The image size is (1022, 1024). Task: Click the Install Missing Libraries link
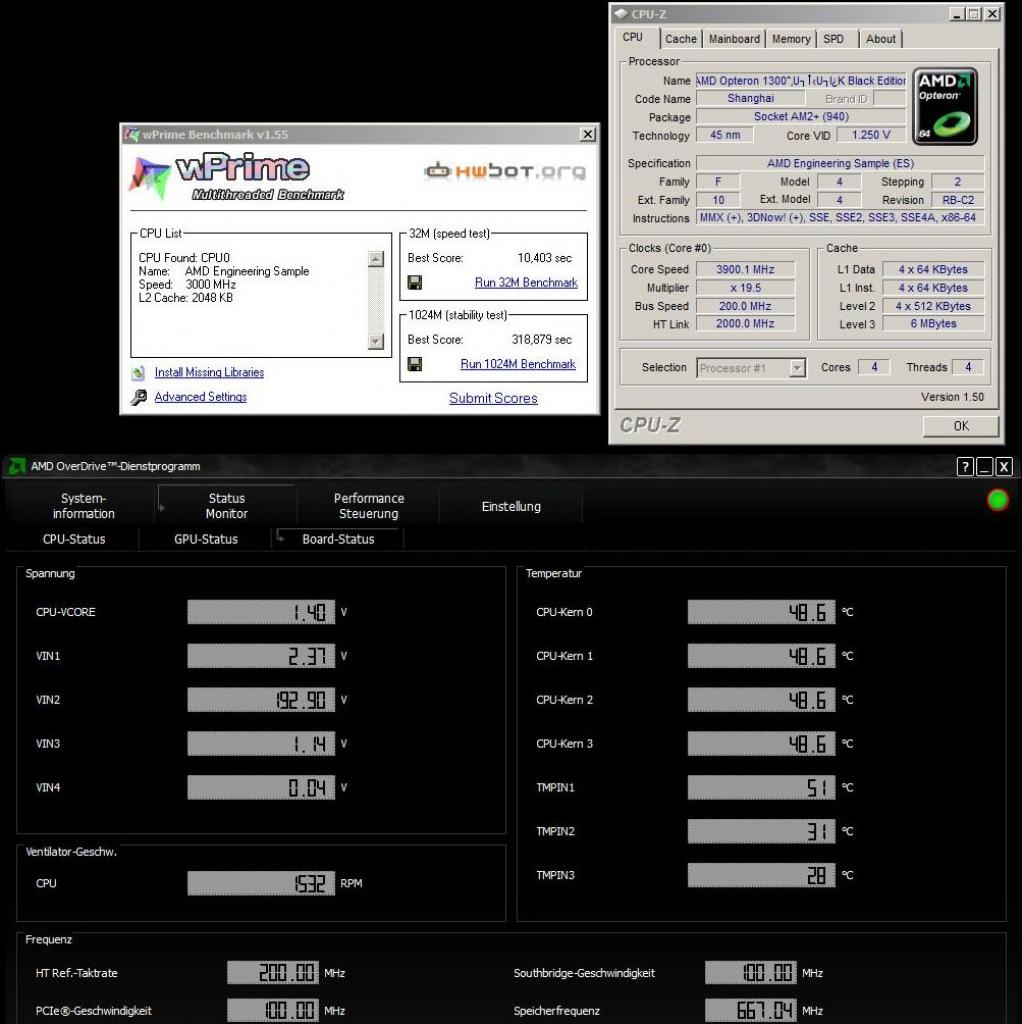pyautogui.click(x=209, y=372)
